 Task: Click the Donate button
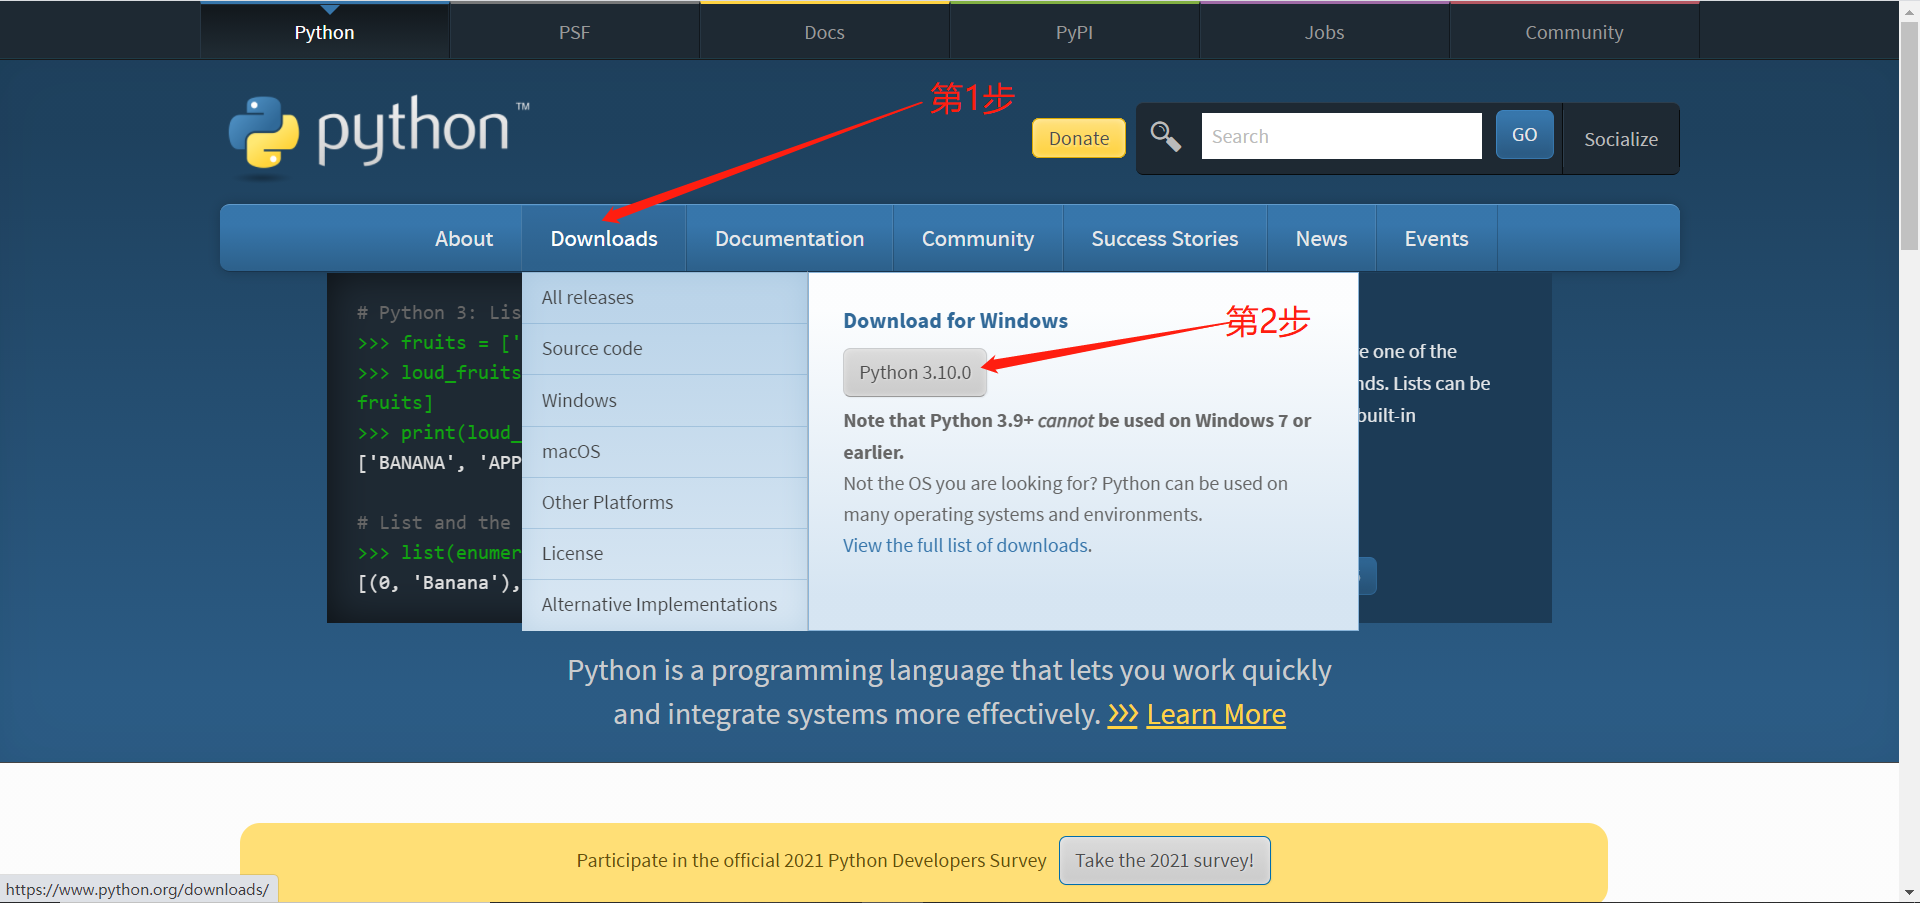coord(1078,138)
